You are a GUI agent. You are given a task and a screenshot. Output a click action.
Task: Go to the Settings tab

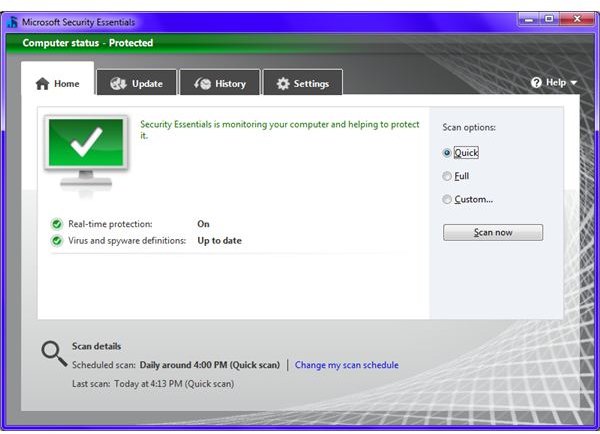303,83
